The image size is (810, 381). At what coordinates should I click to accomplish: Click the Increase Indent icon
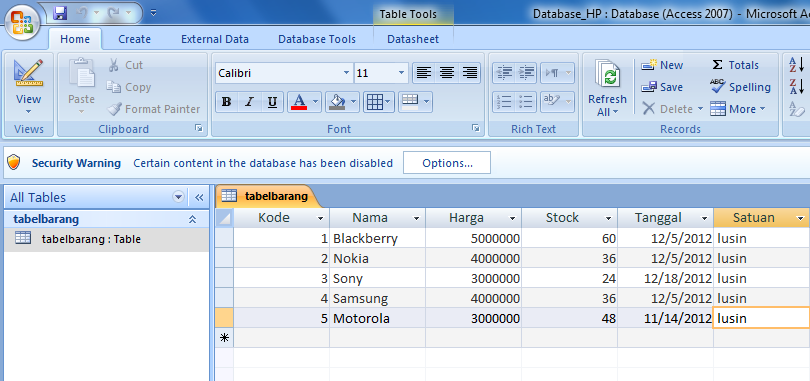point(526,73)
